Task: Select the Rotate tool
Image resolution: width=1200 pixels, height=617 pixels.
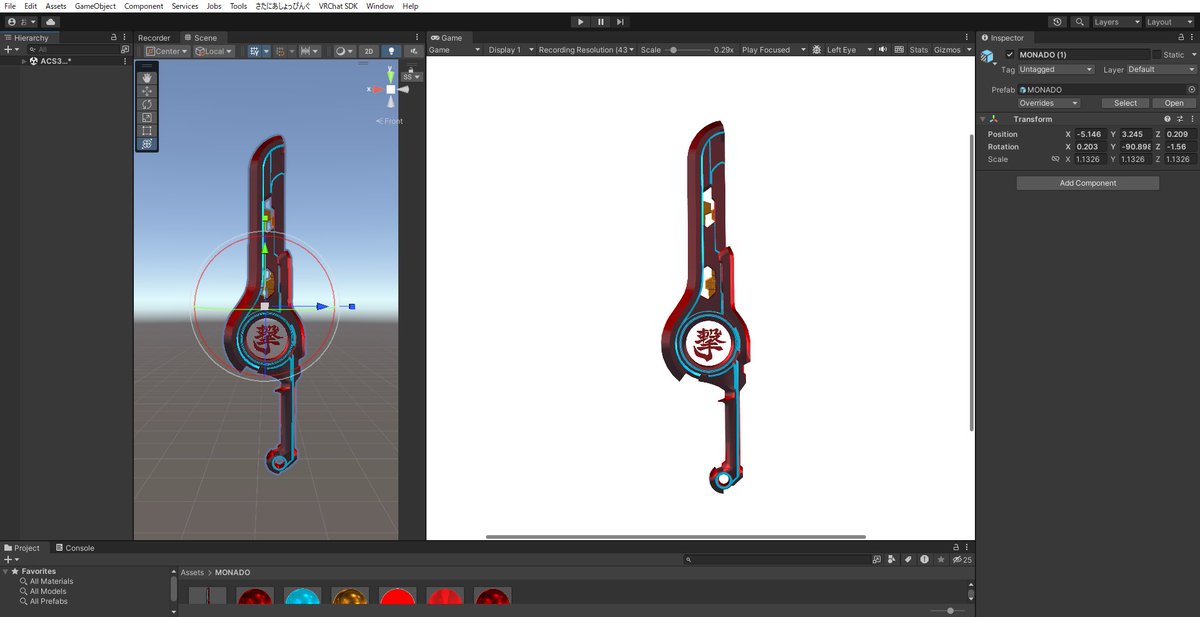Action: [x=147, y=104]
